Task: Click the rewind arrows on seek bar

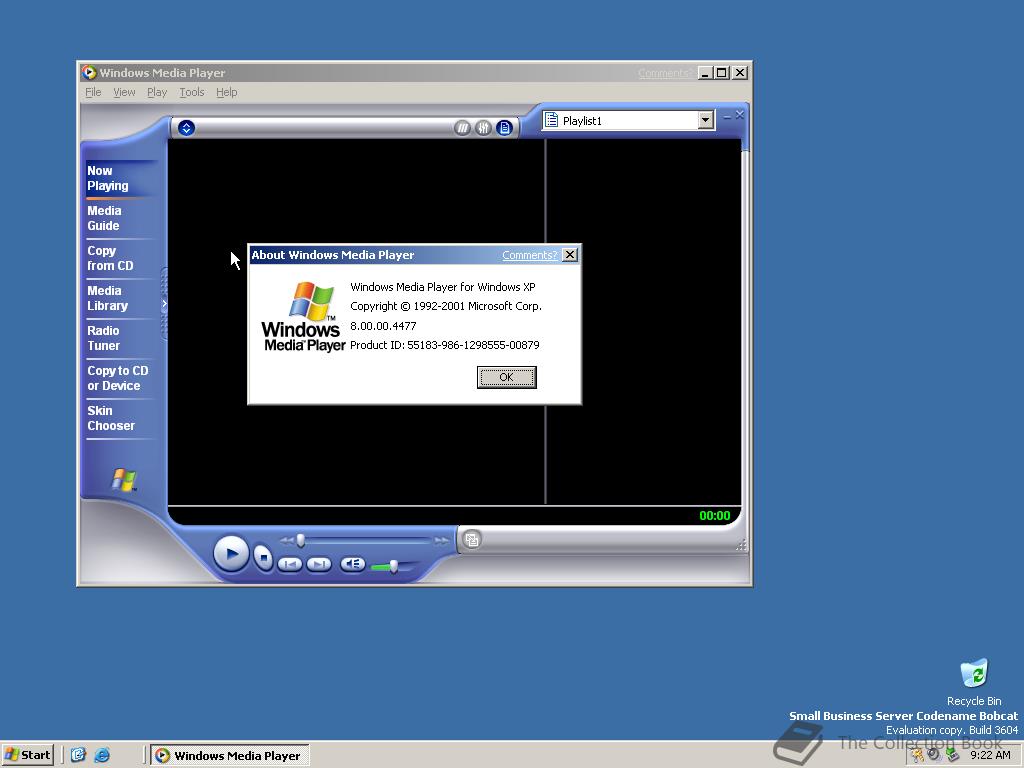Action: (x=287, y=541)
